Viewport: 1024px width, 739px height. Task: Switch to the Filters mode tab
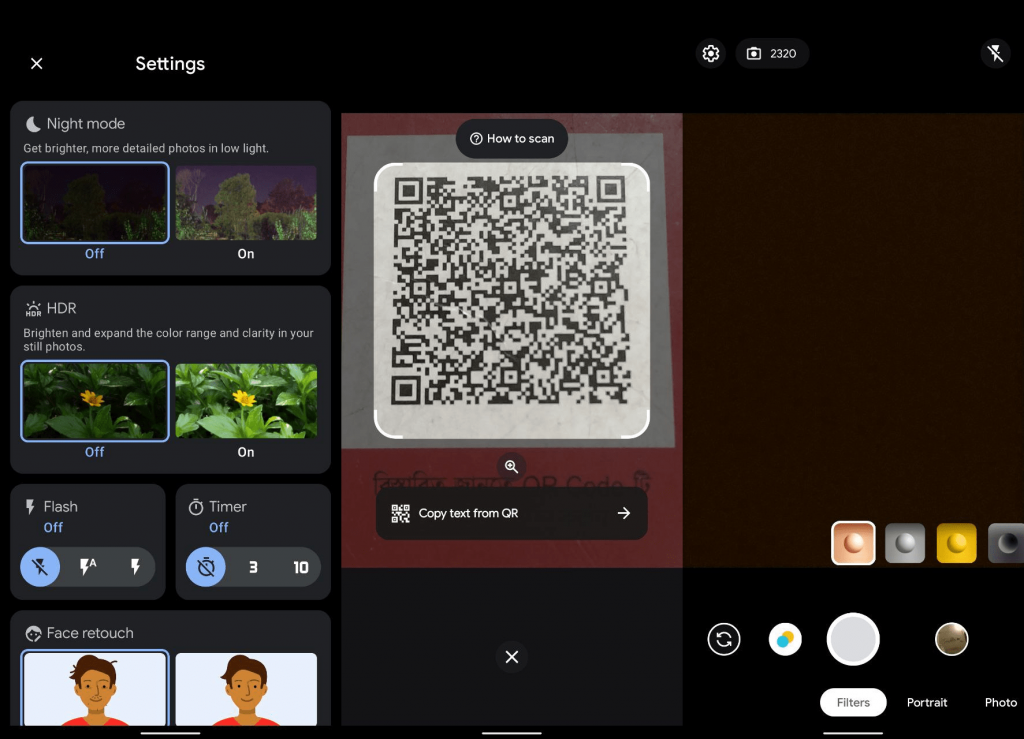853,702
